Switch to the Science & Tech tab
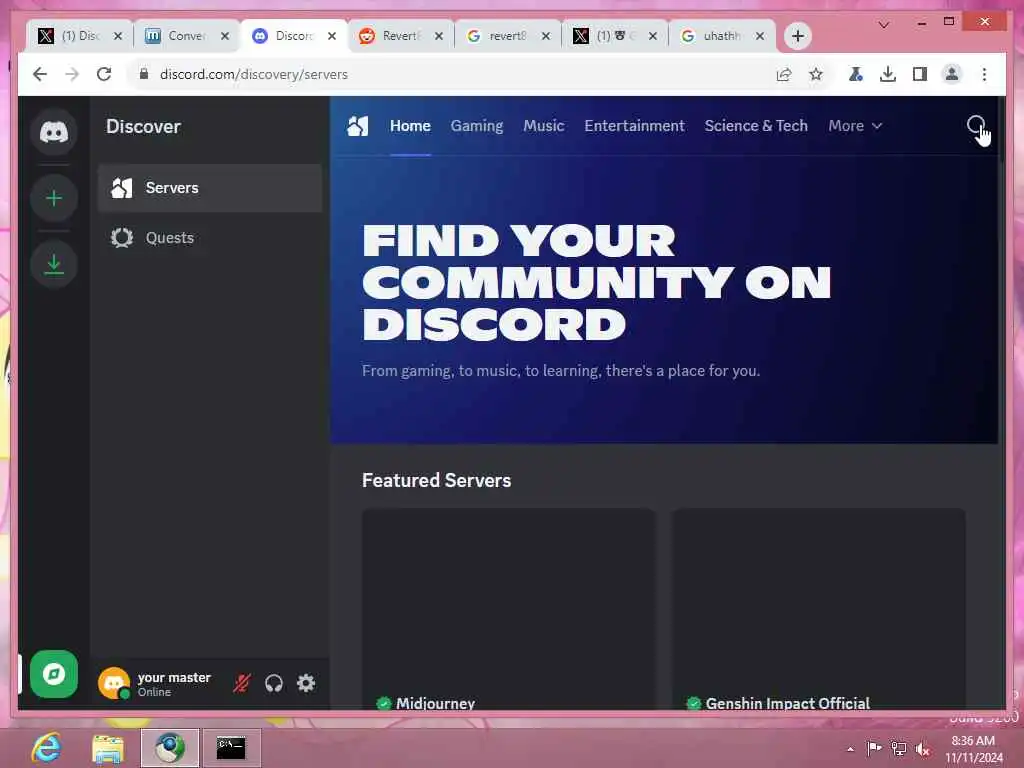This screenshot has height=768, width=1024. point(756,126)
